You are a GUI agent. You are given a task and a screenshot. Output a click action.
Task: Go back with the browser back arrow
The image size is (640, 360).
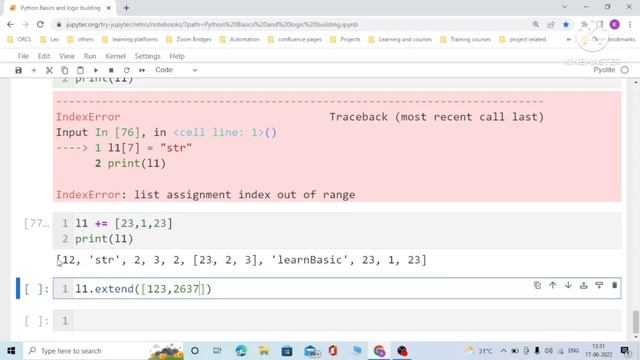(x=10, y=24)
